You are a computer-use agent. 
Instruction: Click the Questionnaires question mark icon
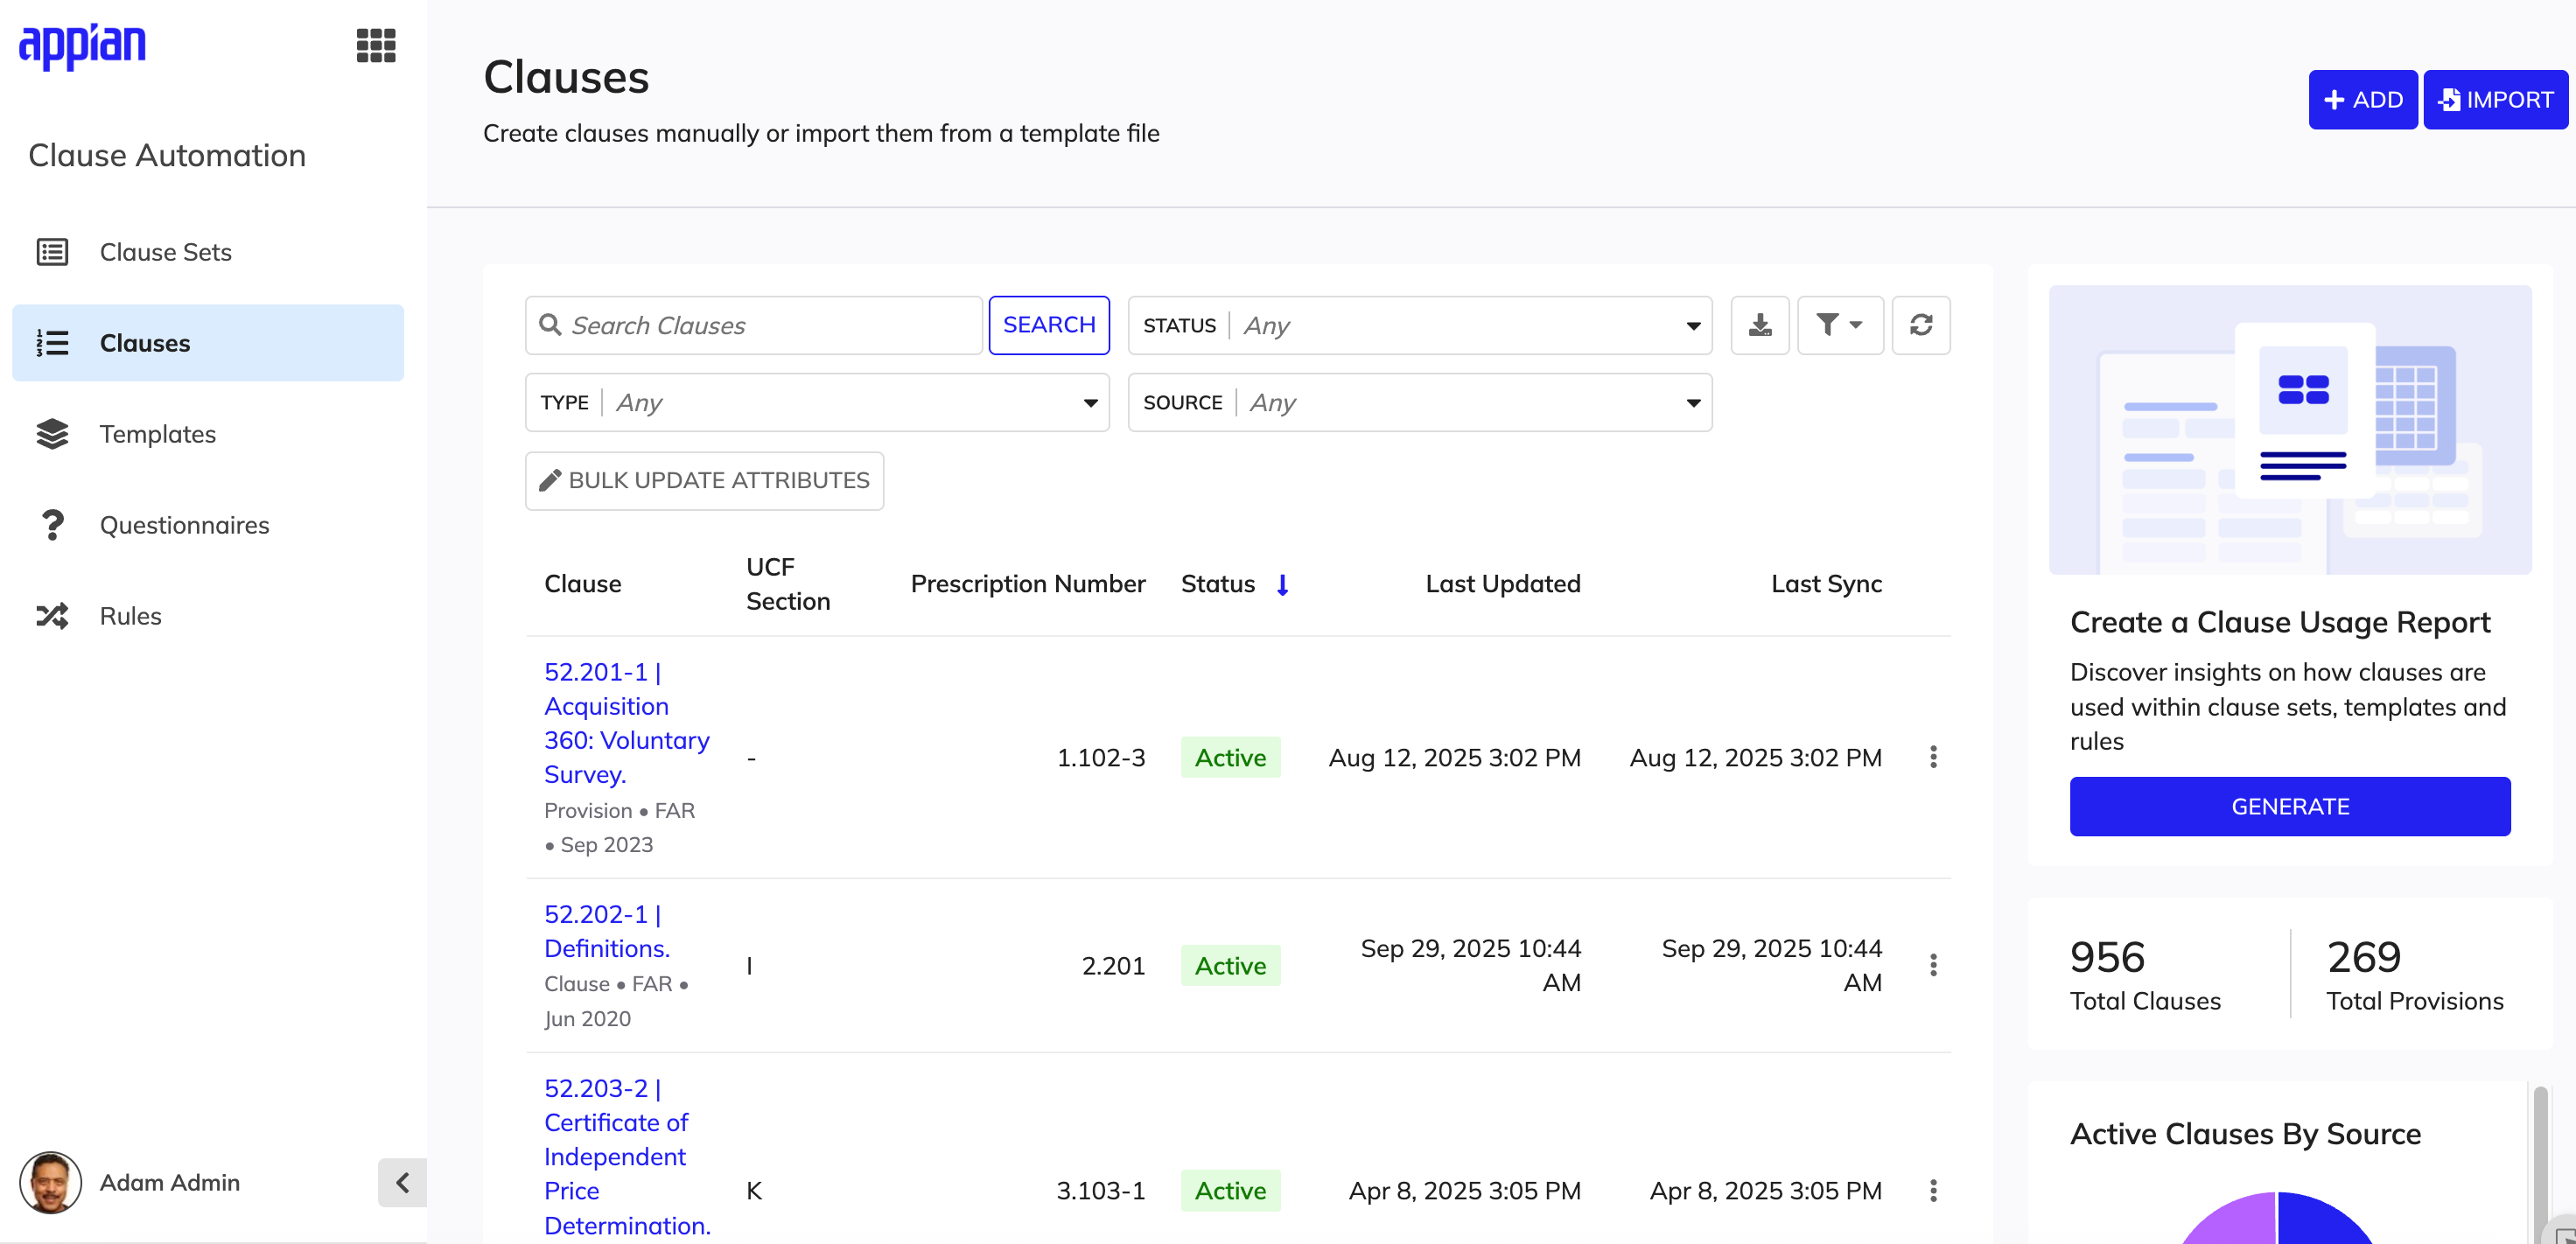[x=52, y=525]
